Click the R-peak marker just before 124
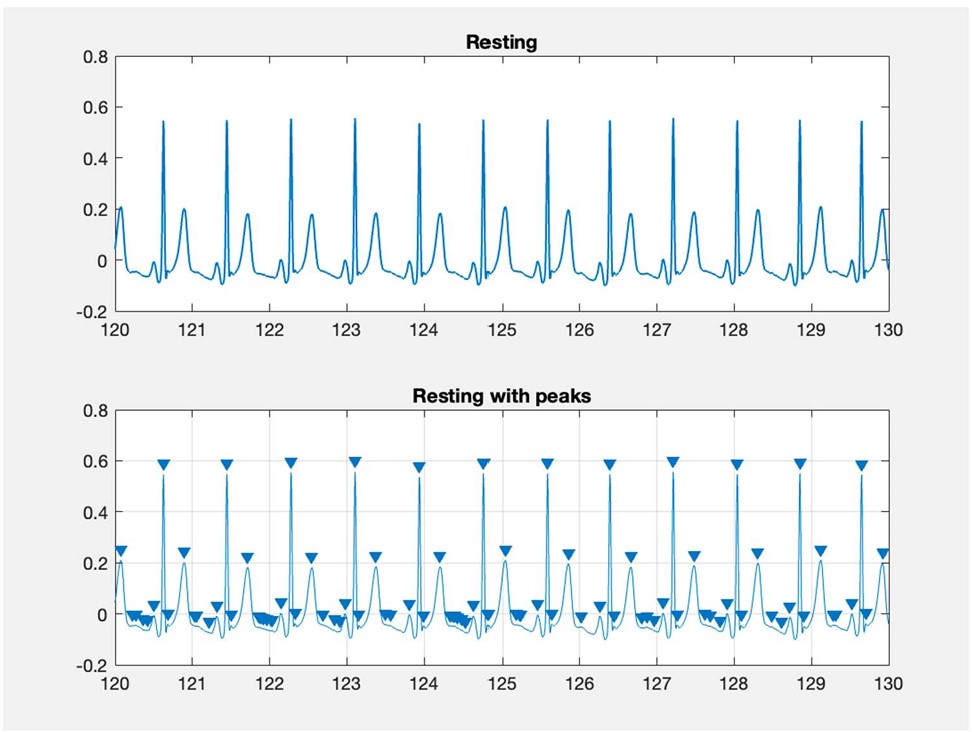Screen dimensions: 972x732 (x=419, y=467)
